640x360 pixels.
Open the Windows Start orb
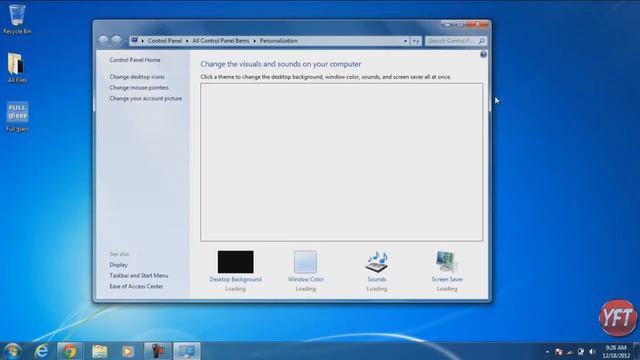pos(12,351)
